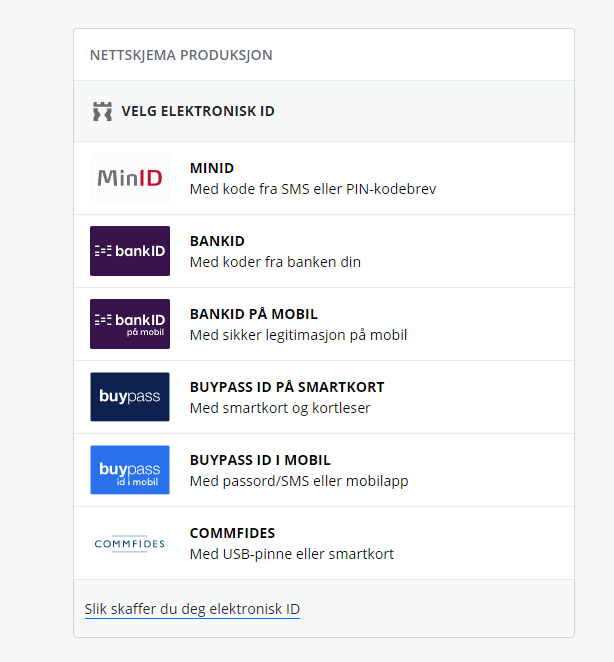The width and height of the screenshot is (614, 662).
Task: Click 'Med passord/SMS eller mobilapp' description
Action: (x=299, y=481)
